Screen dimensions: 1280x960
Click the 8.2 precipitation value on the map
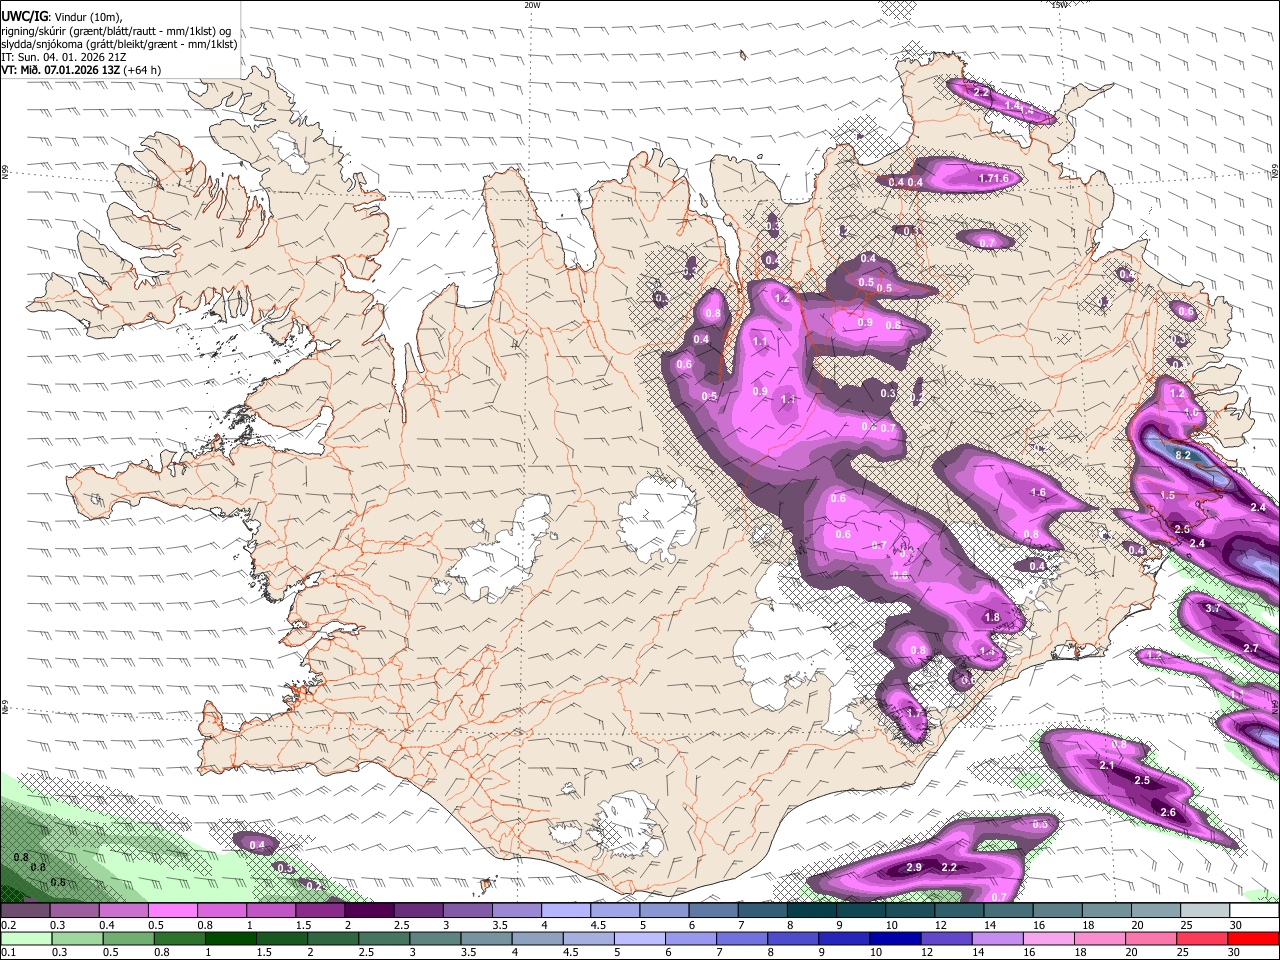(1183, 455)
